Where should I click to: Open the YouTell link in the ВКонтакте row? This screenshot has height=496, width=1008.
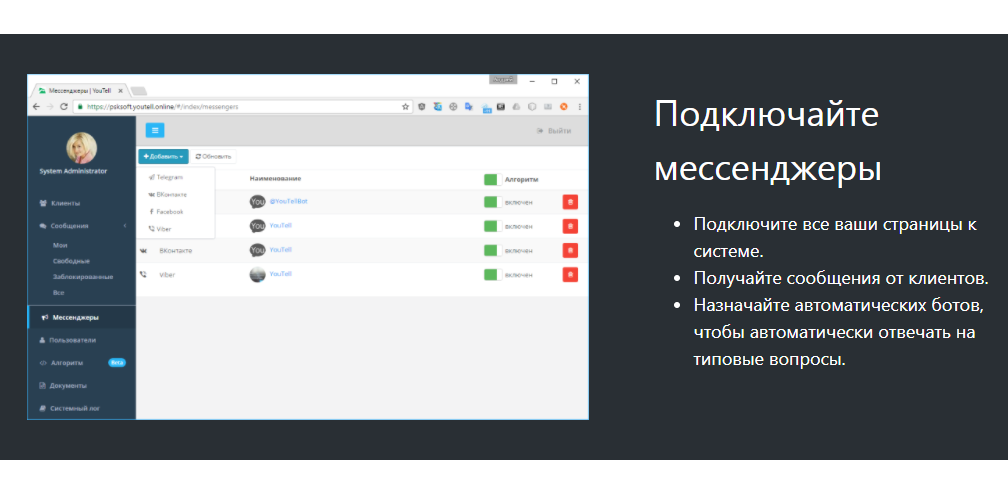pos(280,249)
